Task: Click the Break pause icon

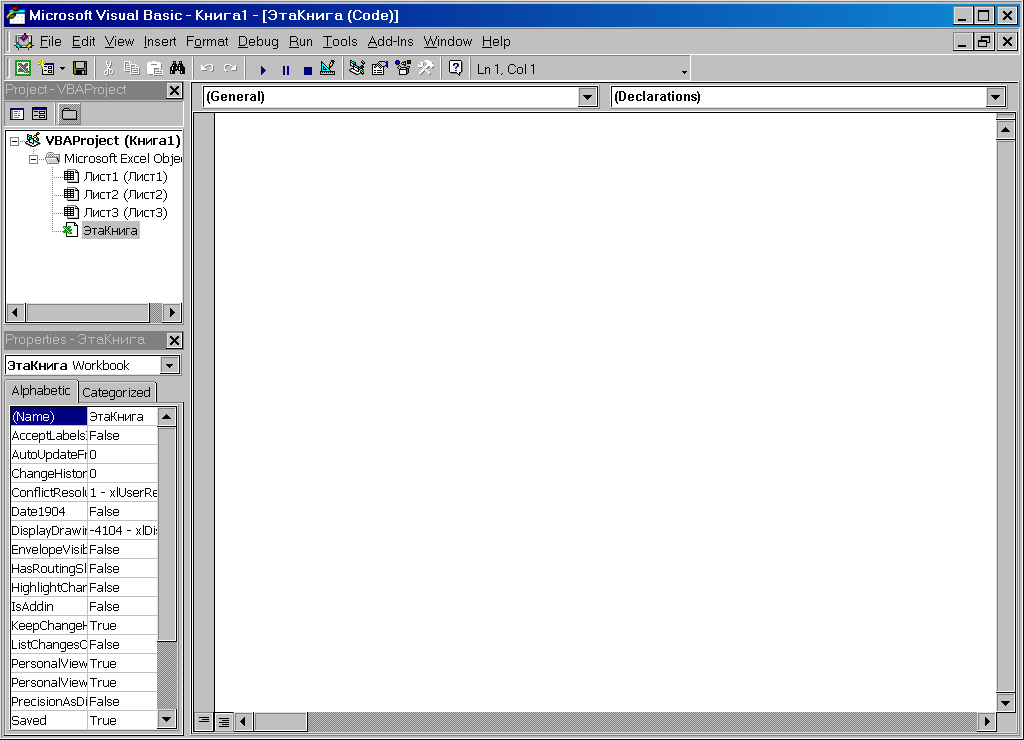Action: point(285,69)
